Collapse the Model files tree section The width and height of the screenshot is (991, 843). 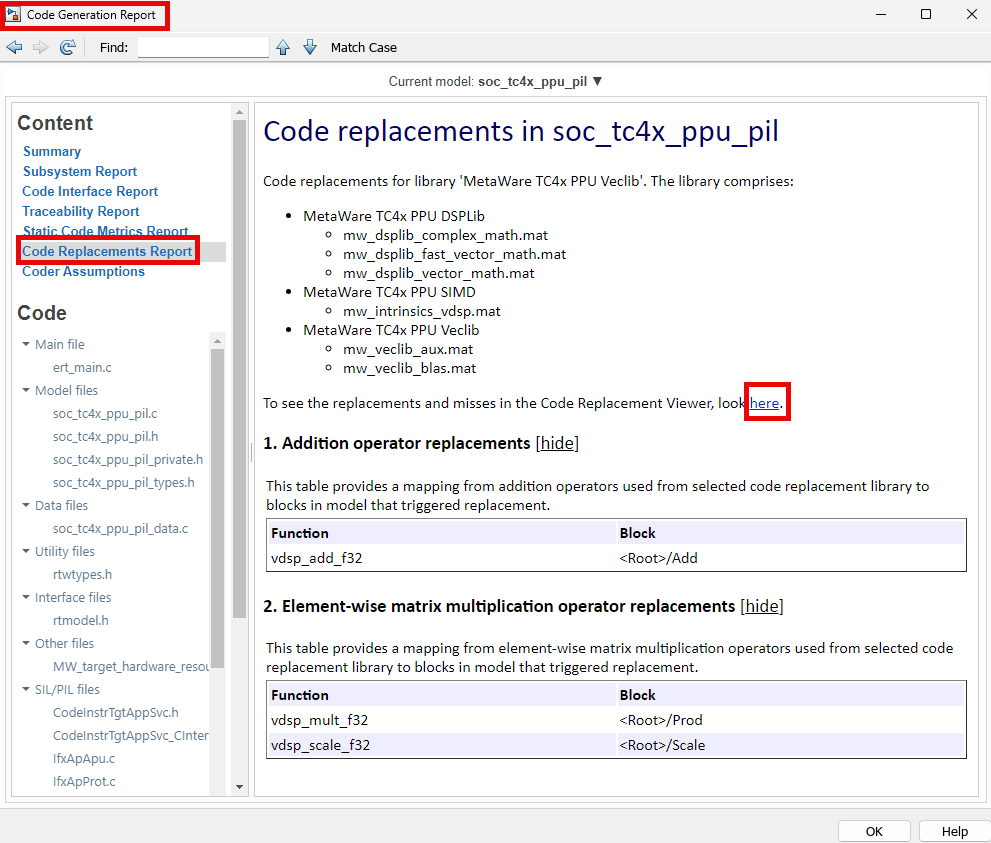[x=26, y=391]
